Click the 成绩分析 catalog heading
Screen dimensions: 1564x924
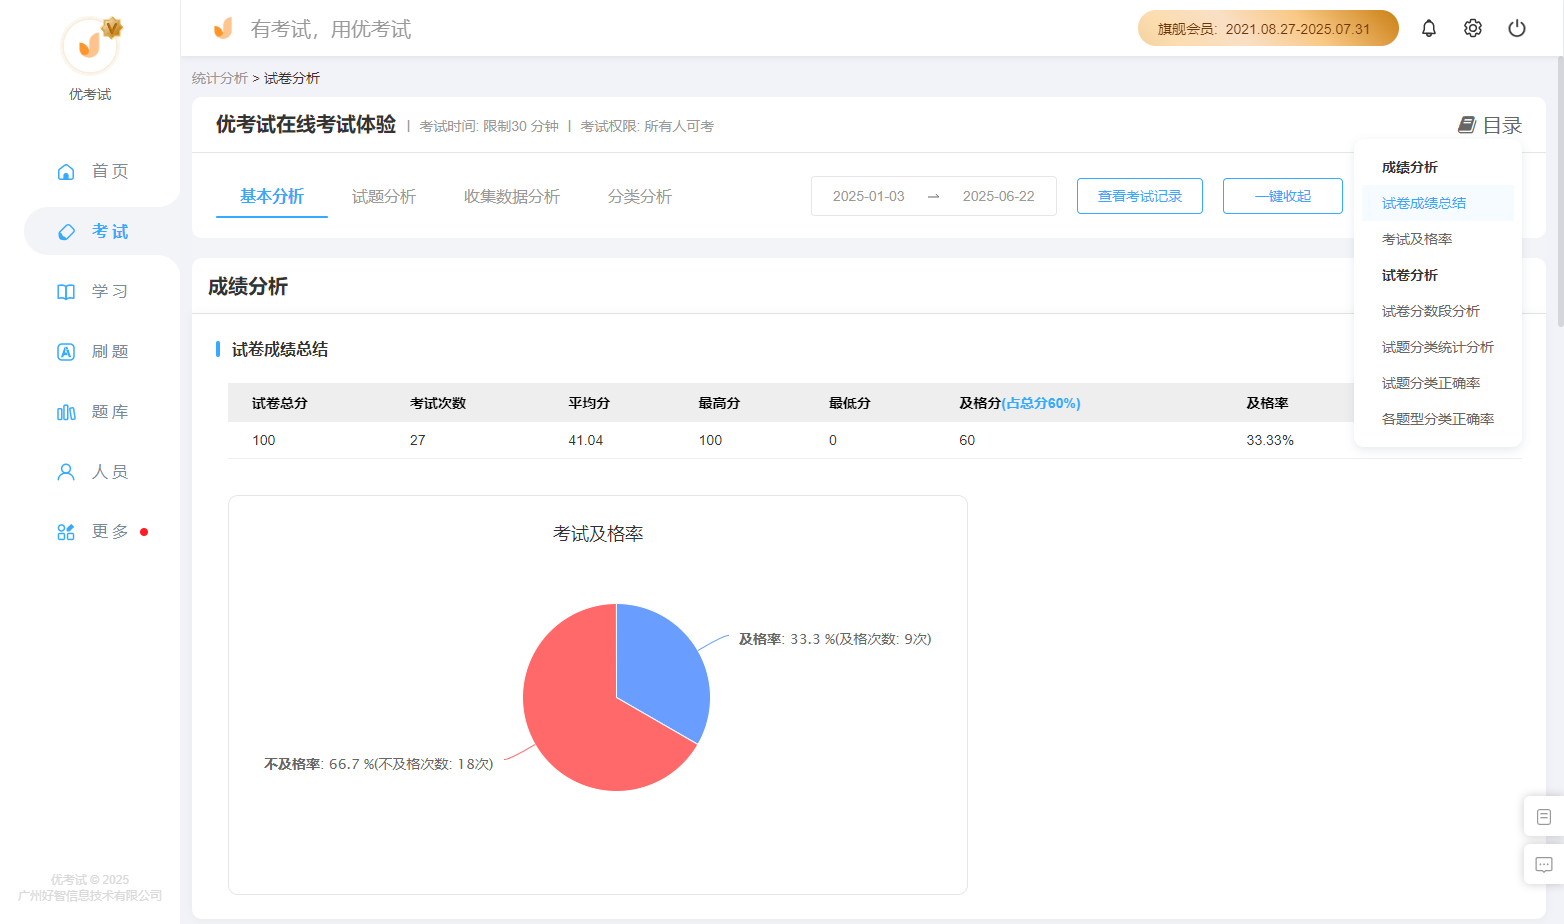point(1410,167)
